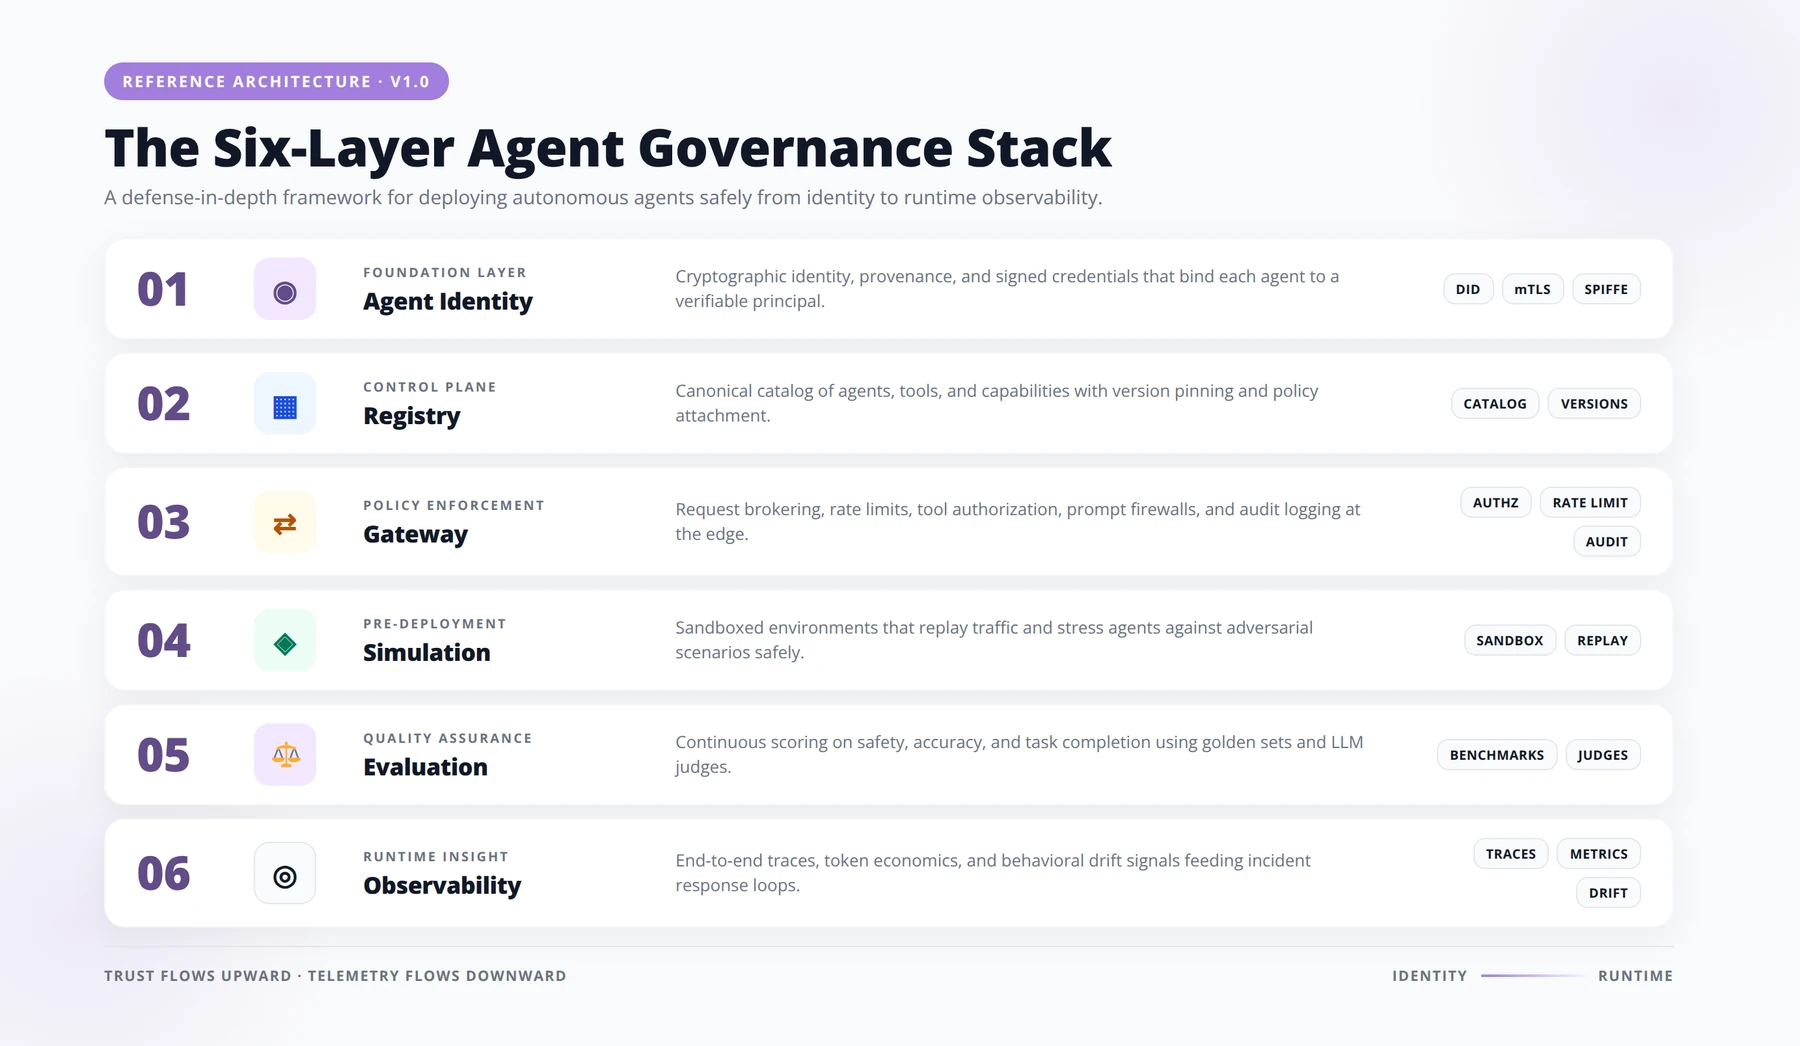Select the VERSIONS tag
The width and height of the screenshot is (1800, 1046).
pos(1594,404)
